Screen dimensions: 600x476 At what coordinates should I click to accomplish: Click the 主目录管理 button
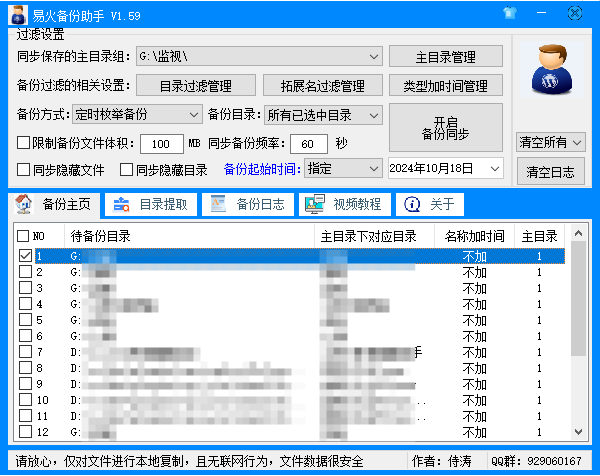(x=446, y=57)
